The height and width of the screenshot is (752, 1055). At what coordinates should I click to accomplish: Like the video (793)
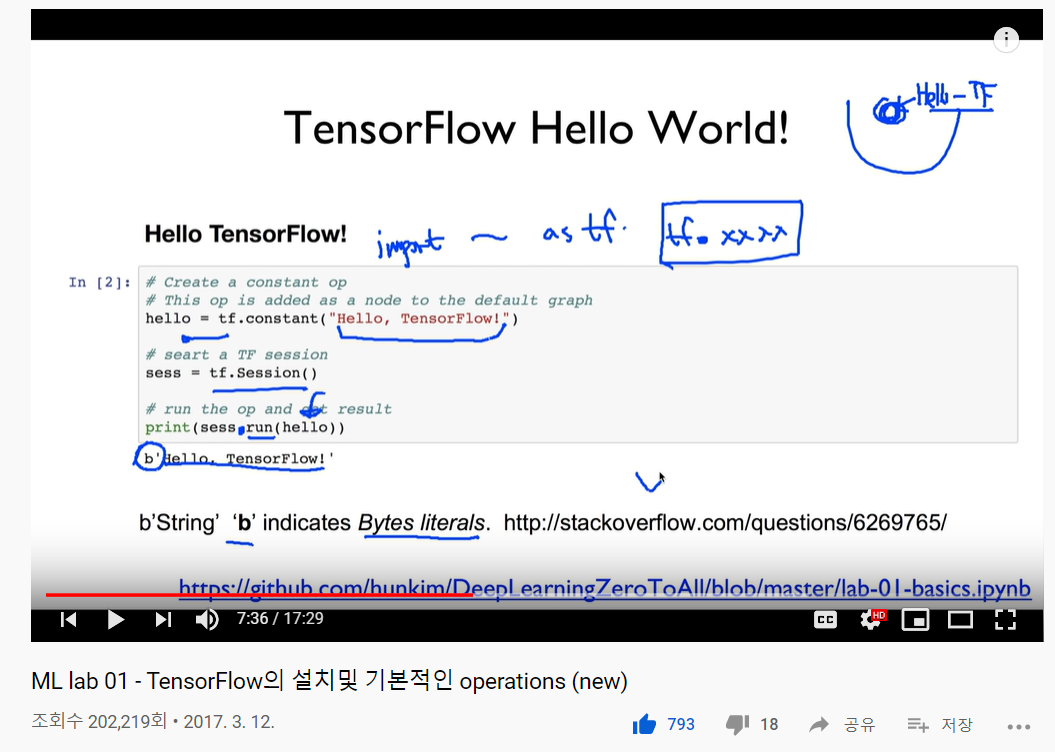[x=663, y=724]
